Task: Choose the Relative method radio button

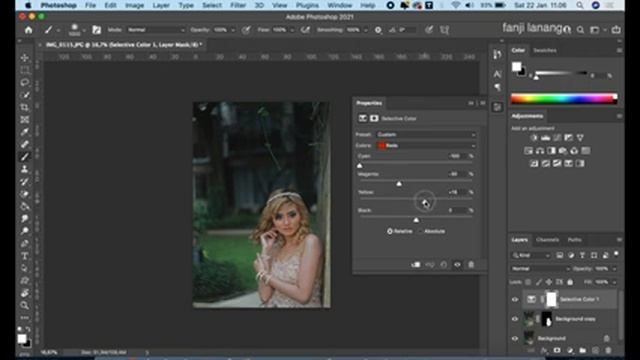Action: click(x=390, y=231)
